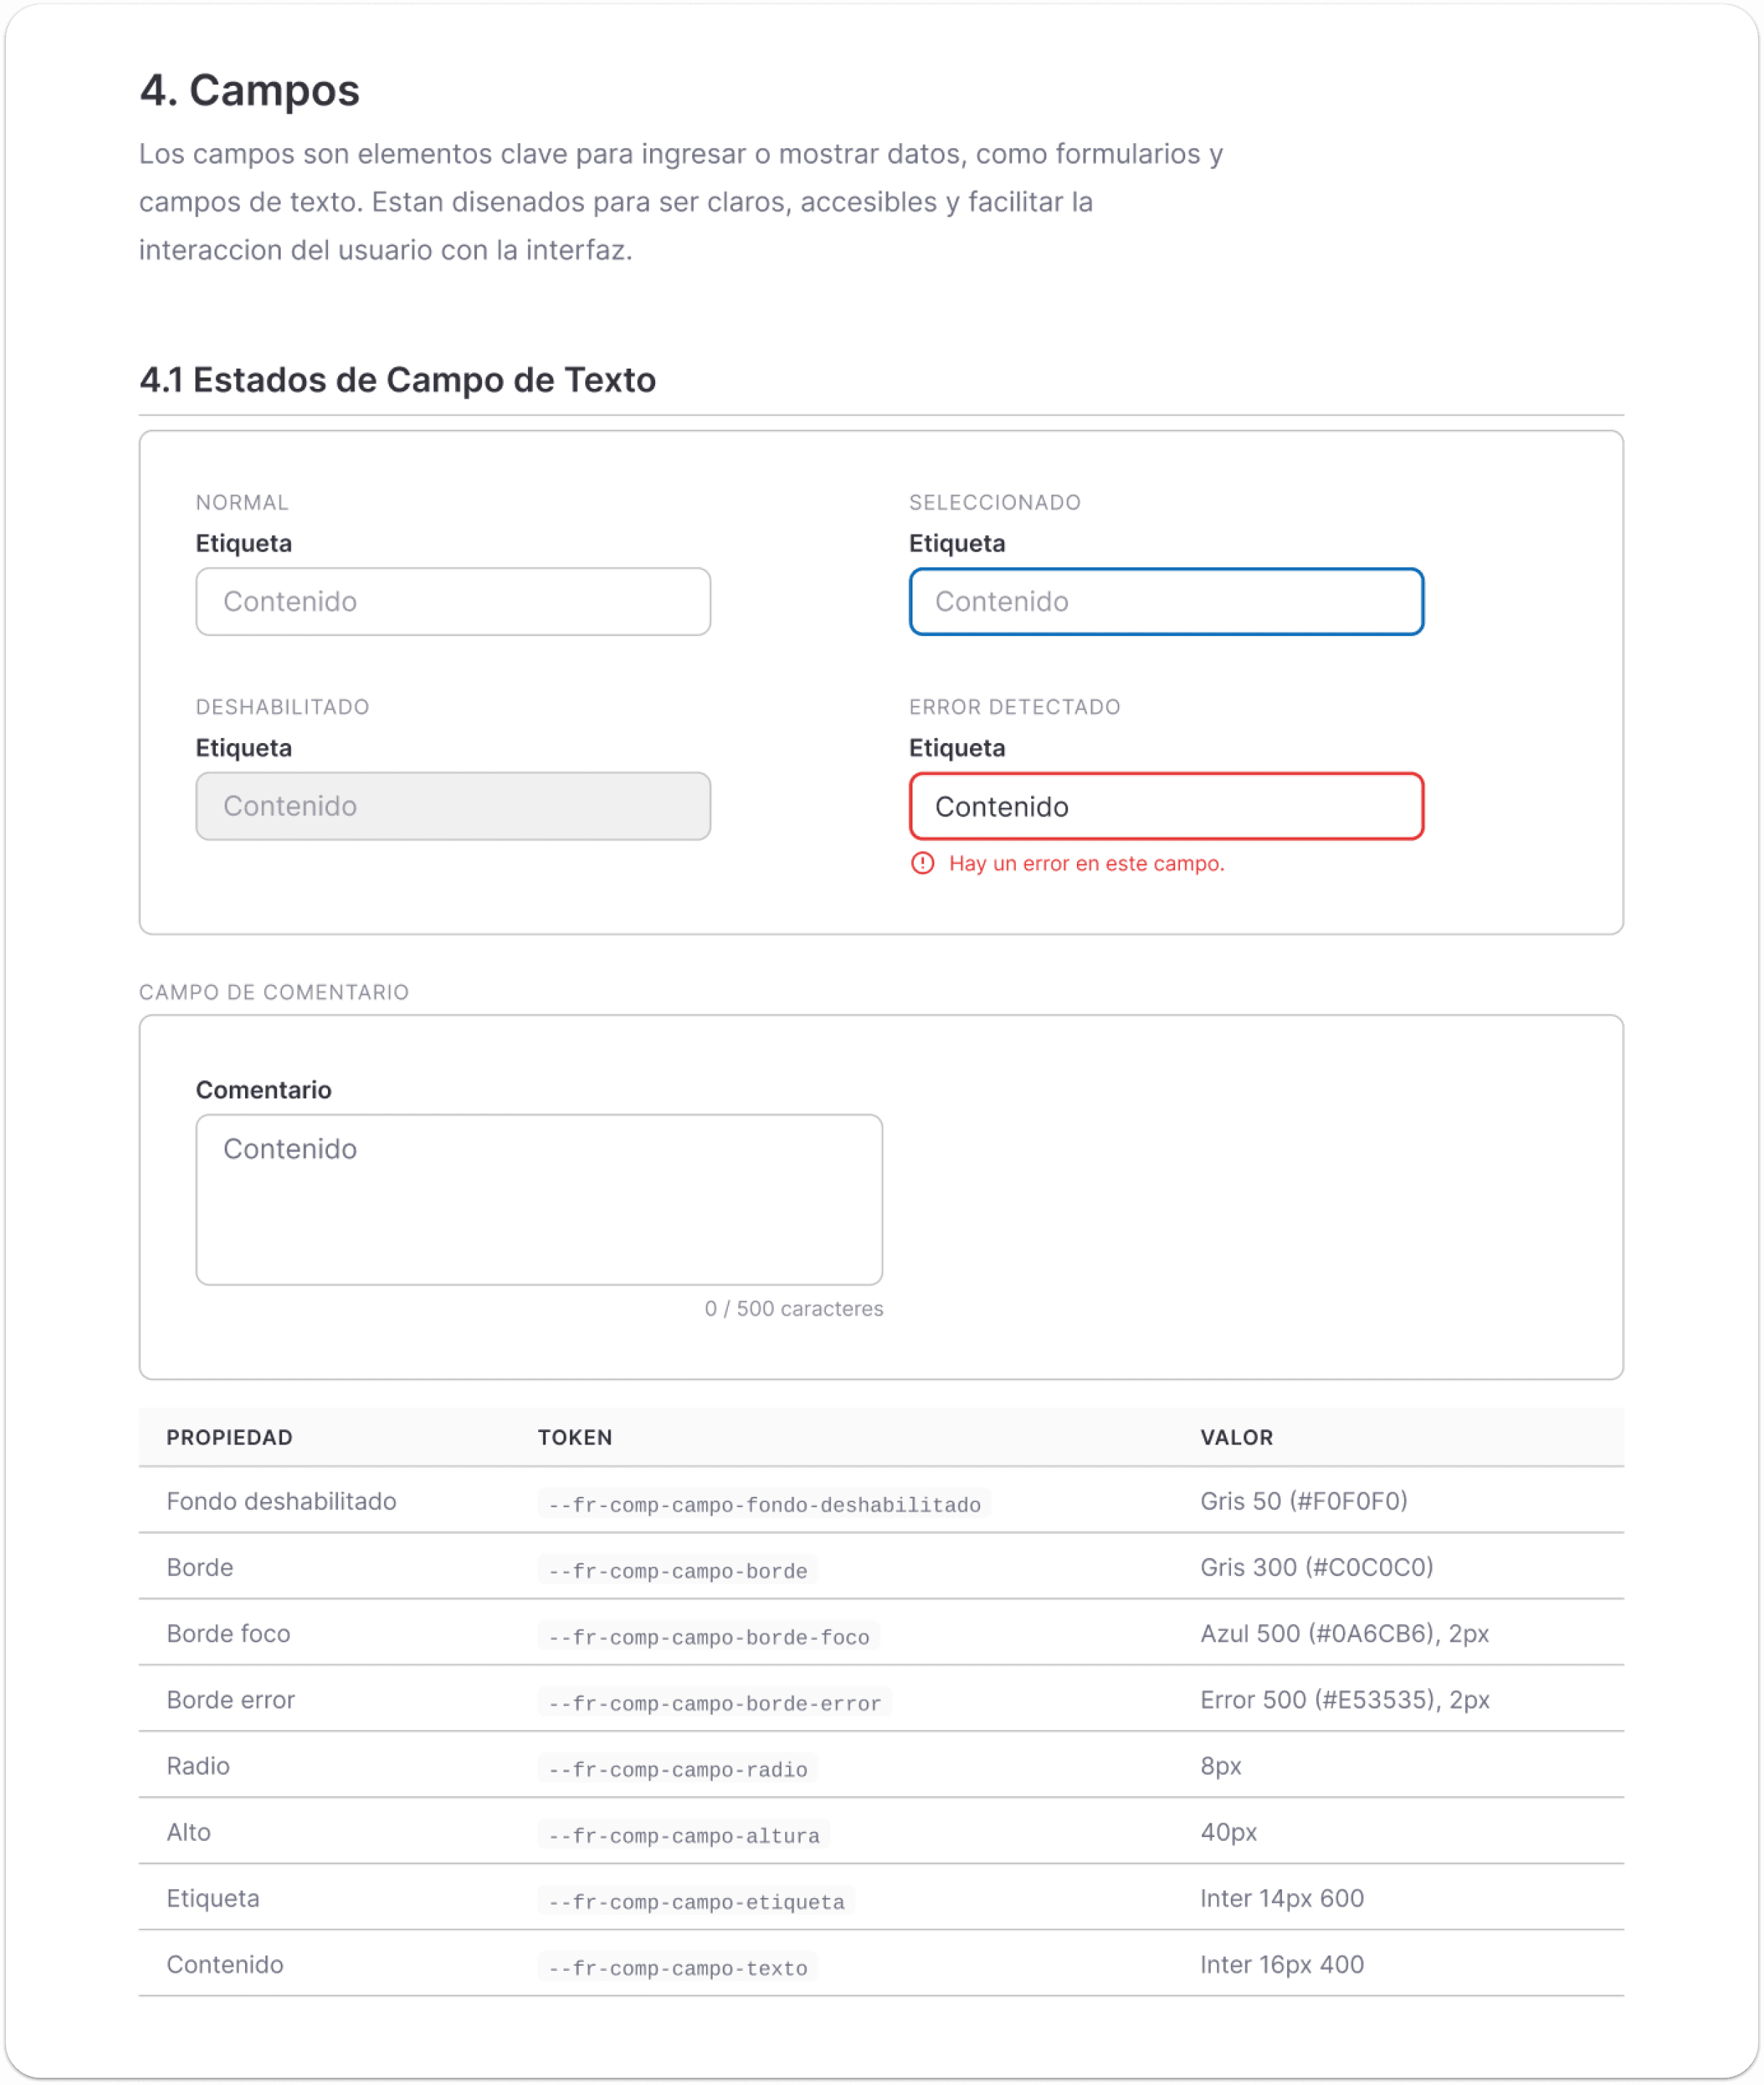
Task: Click the disabled gray Contenido field
Action: point(453,806)
